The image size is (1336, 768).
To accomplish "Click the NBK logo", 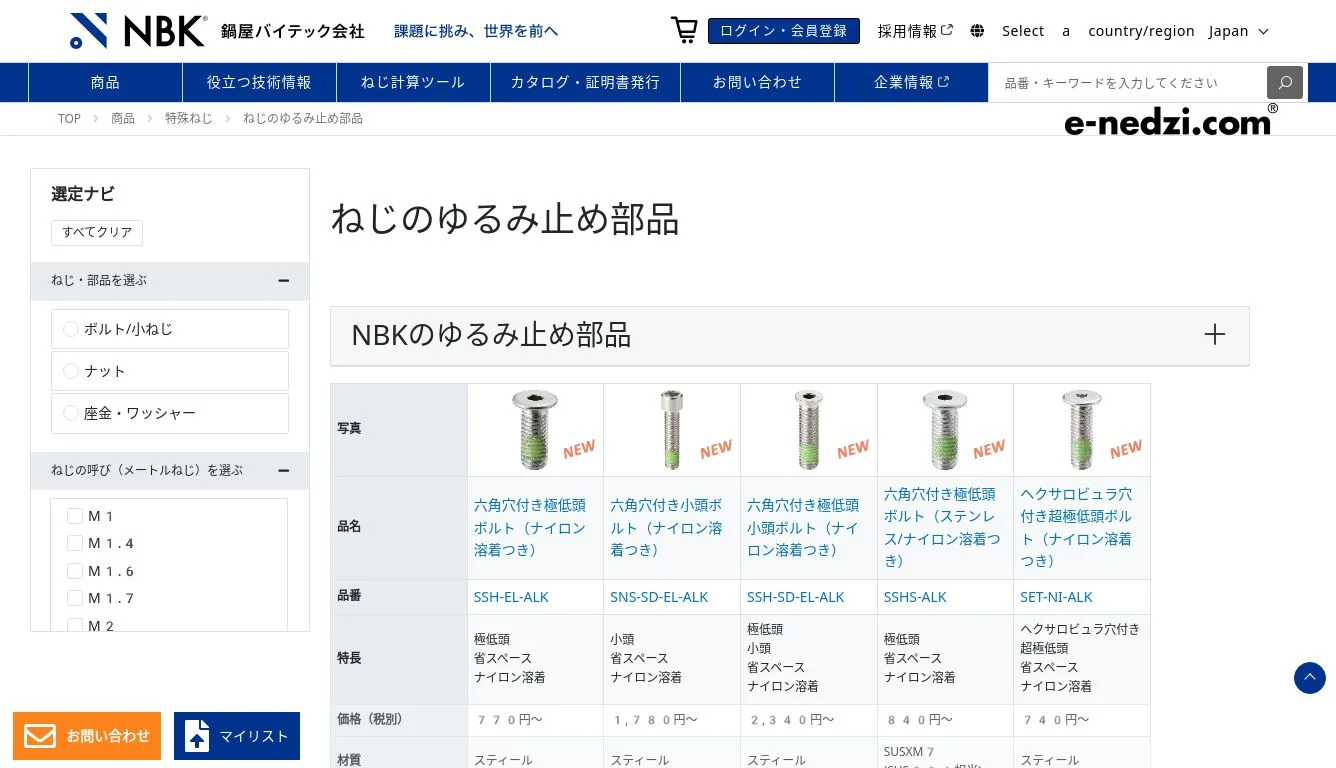I will click(138, 30).
